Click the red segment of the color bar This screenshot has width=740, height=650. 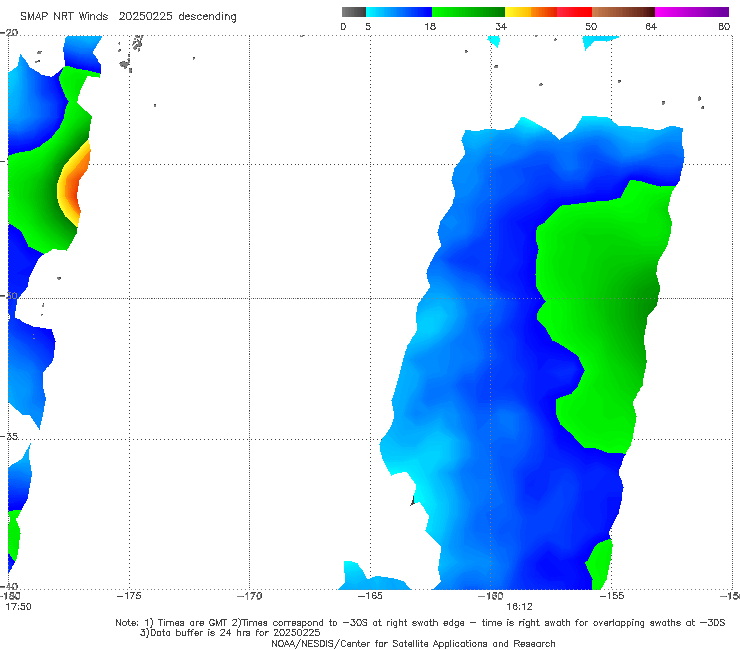pos(574,12)
